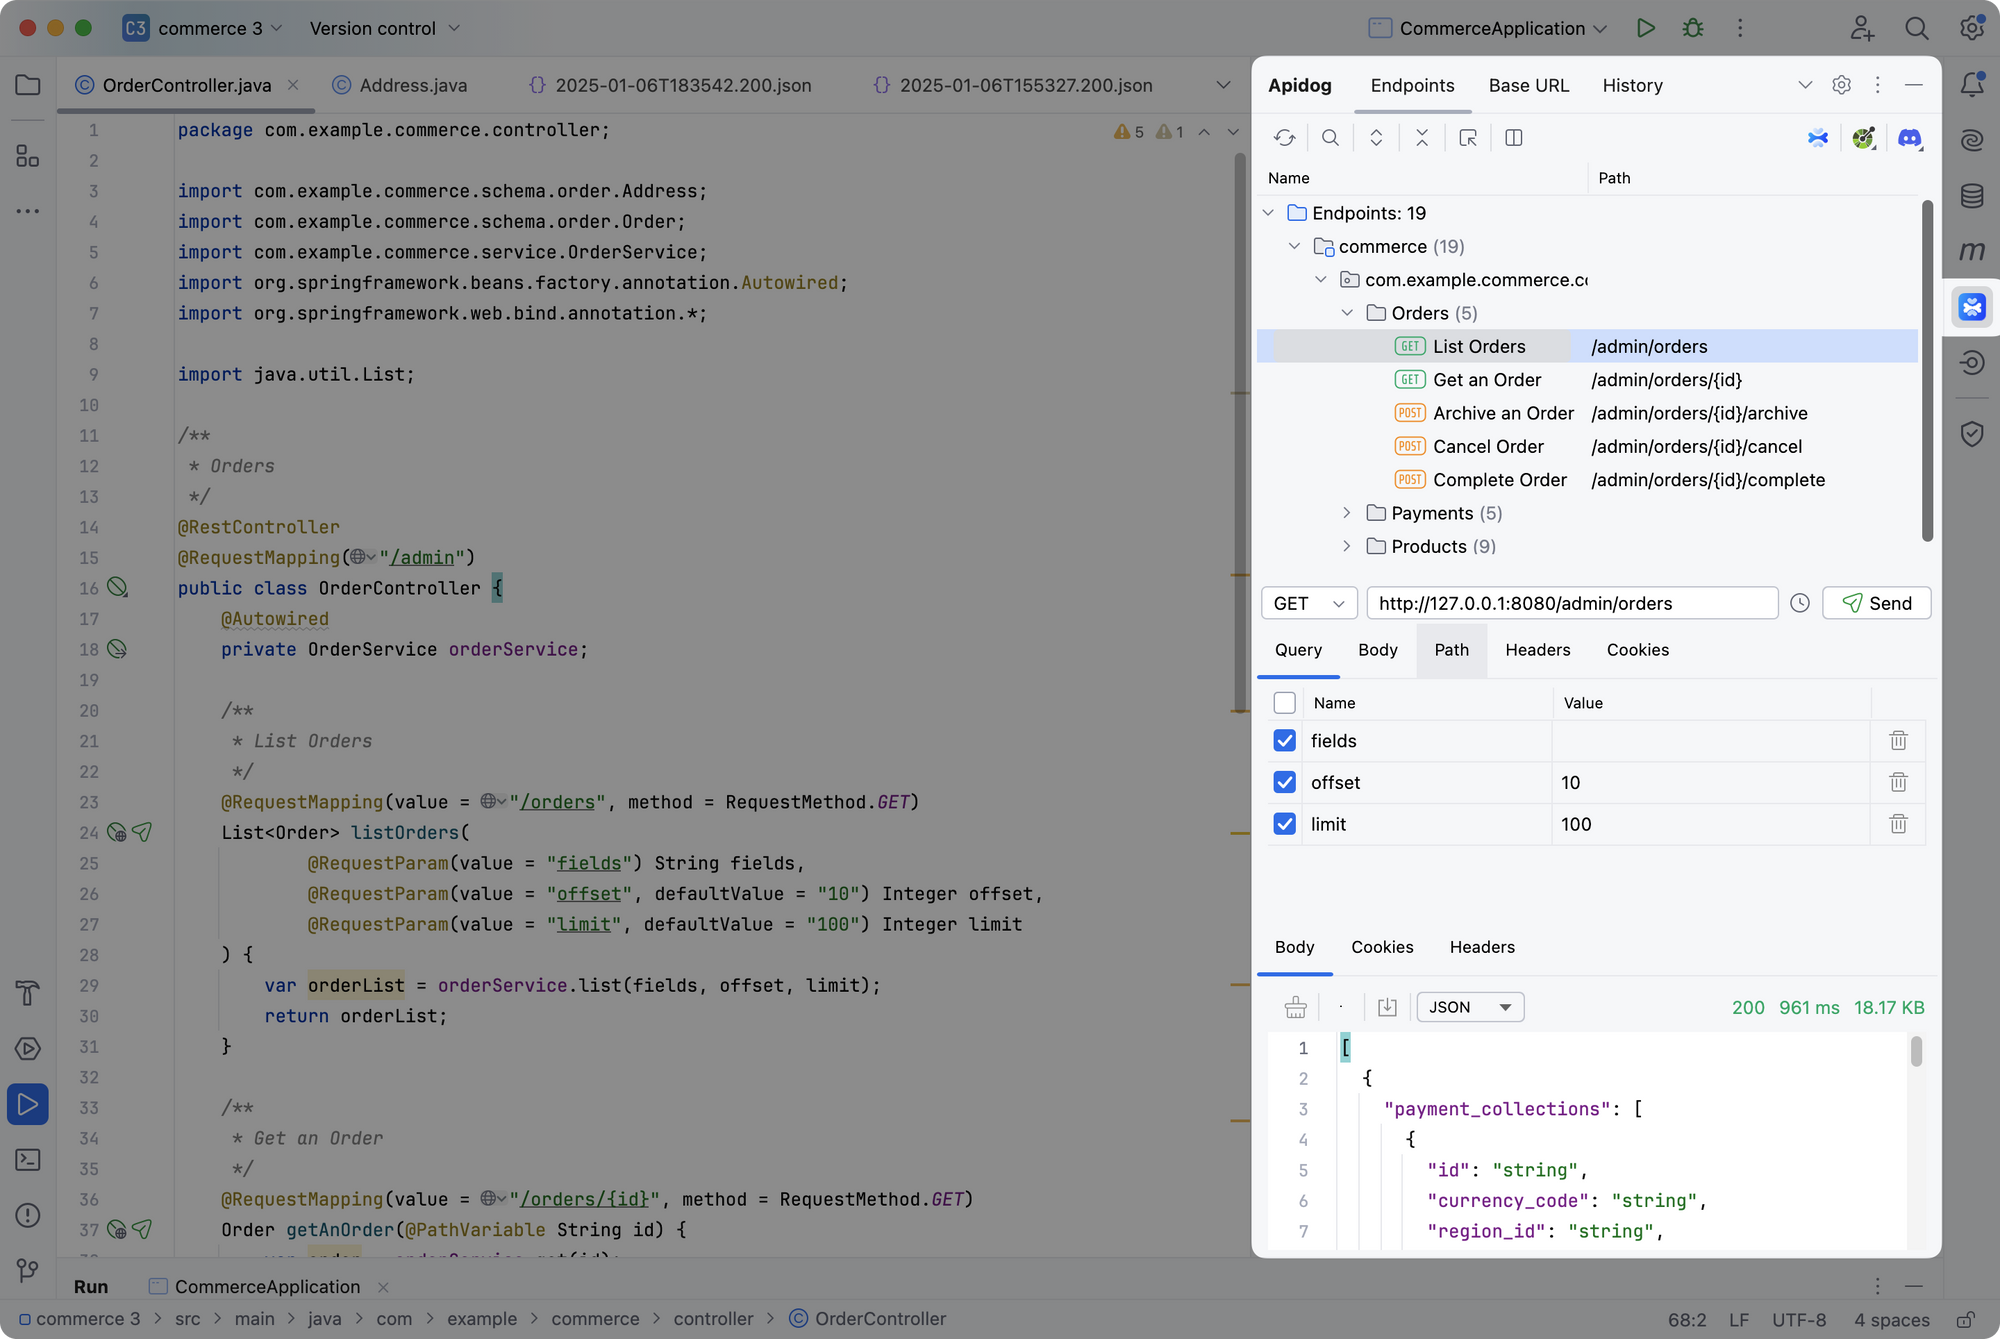Close the OrderController.java tab
This screenshot has height=1339, width=2000.
(x=293, y=85)
